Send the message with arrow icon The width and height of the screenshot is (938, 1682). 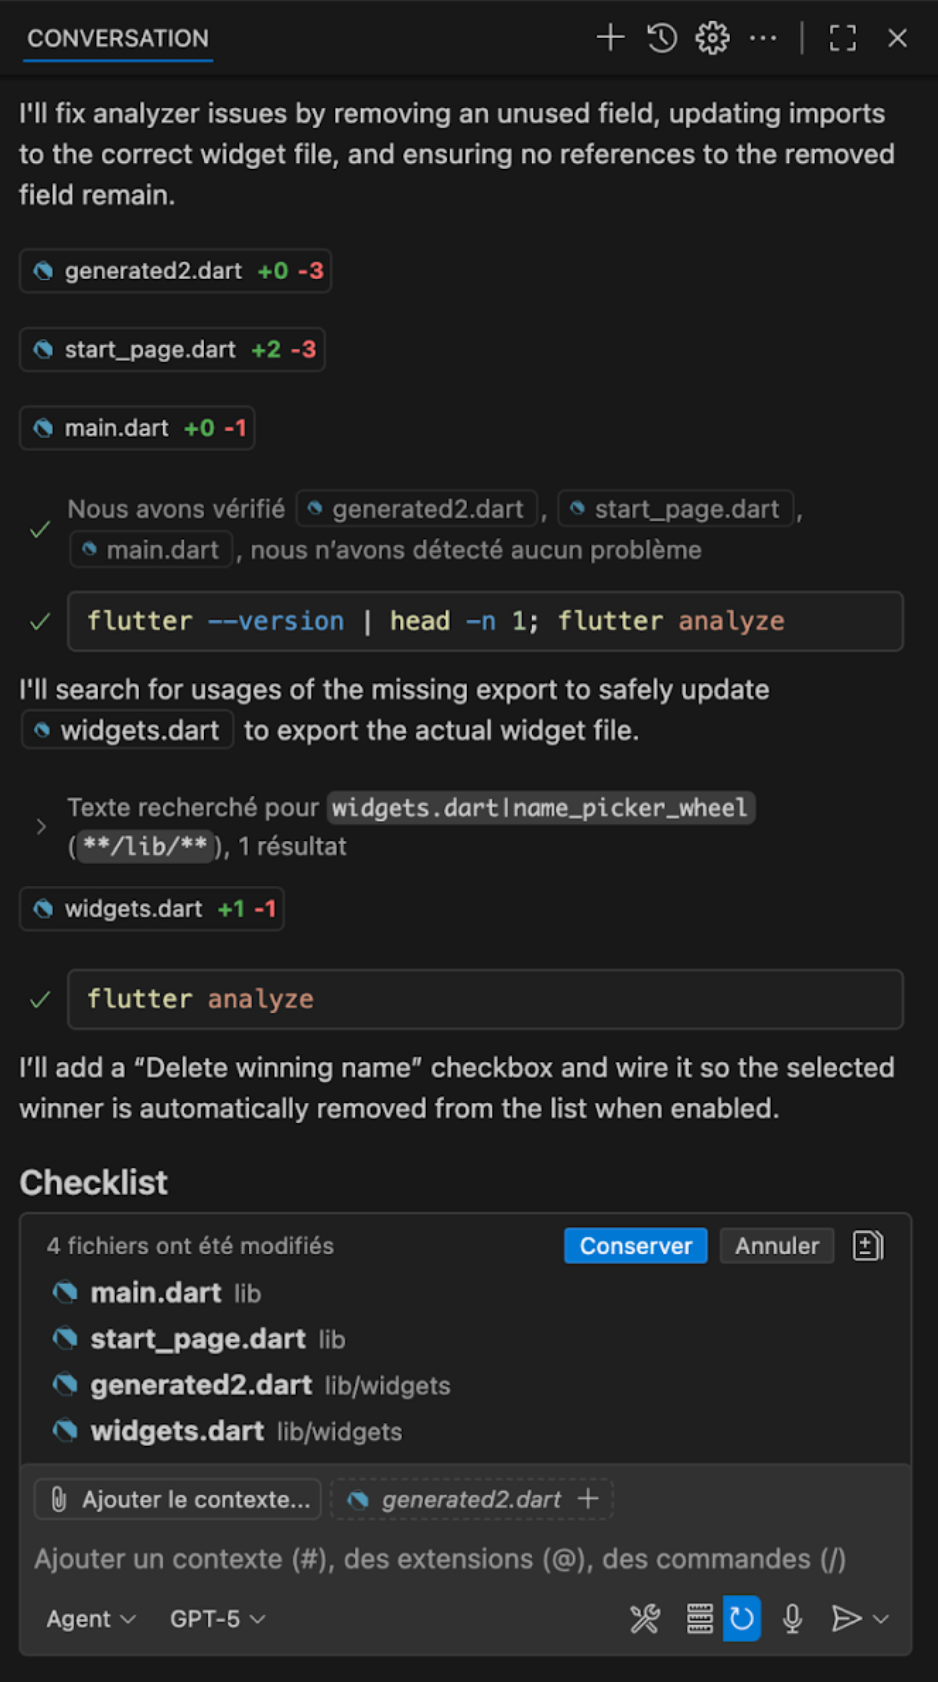click(x=845, y=1618)
